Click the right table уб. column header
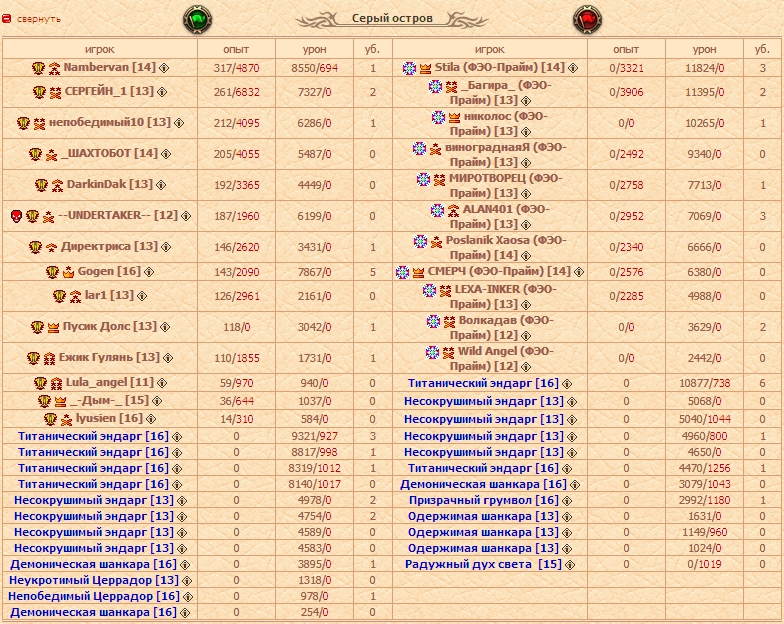The width and height of the screenshot is (784, 624). pyautogui.click(x=762, y=49)
